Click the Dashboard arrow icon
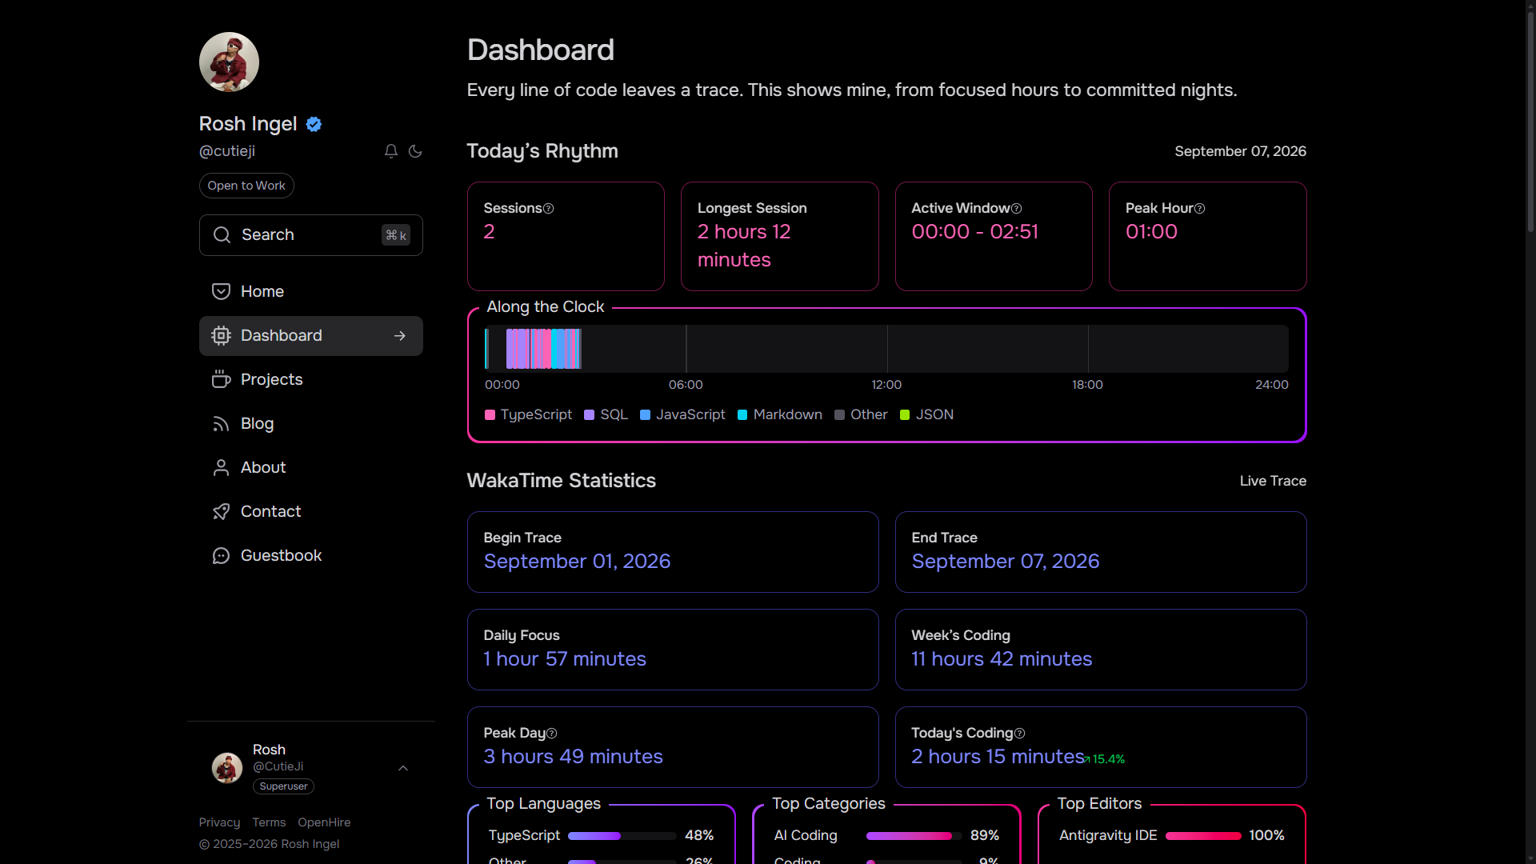Viewport: 1536px width, 864px height. point(400,336)
